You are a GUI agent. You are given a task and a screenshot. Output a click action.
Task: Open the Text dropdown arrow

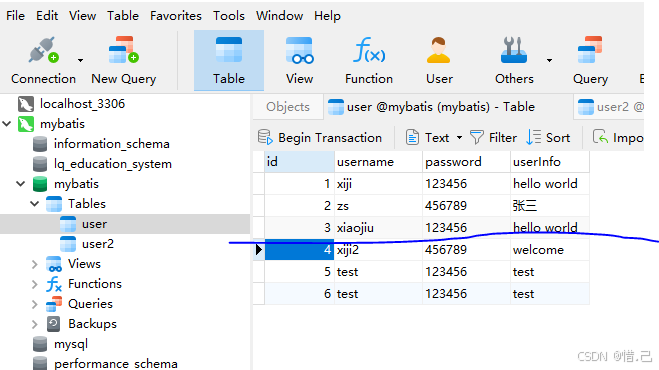[459, 137]
